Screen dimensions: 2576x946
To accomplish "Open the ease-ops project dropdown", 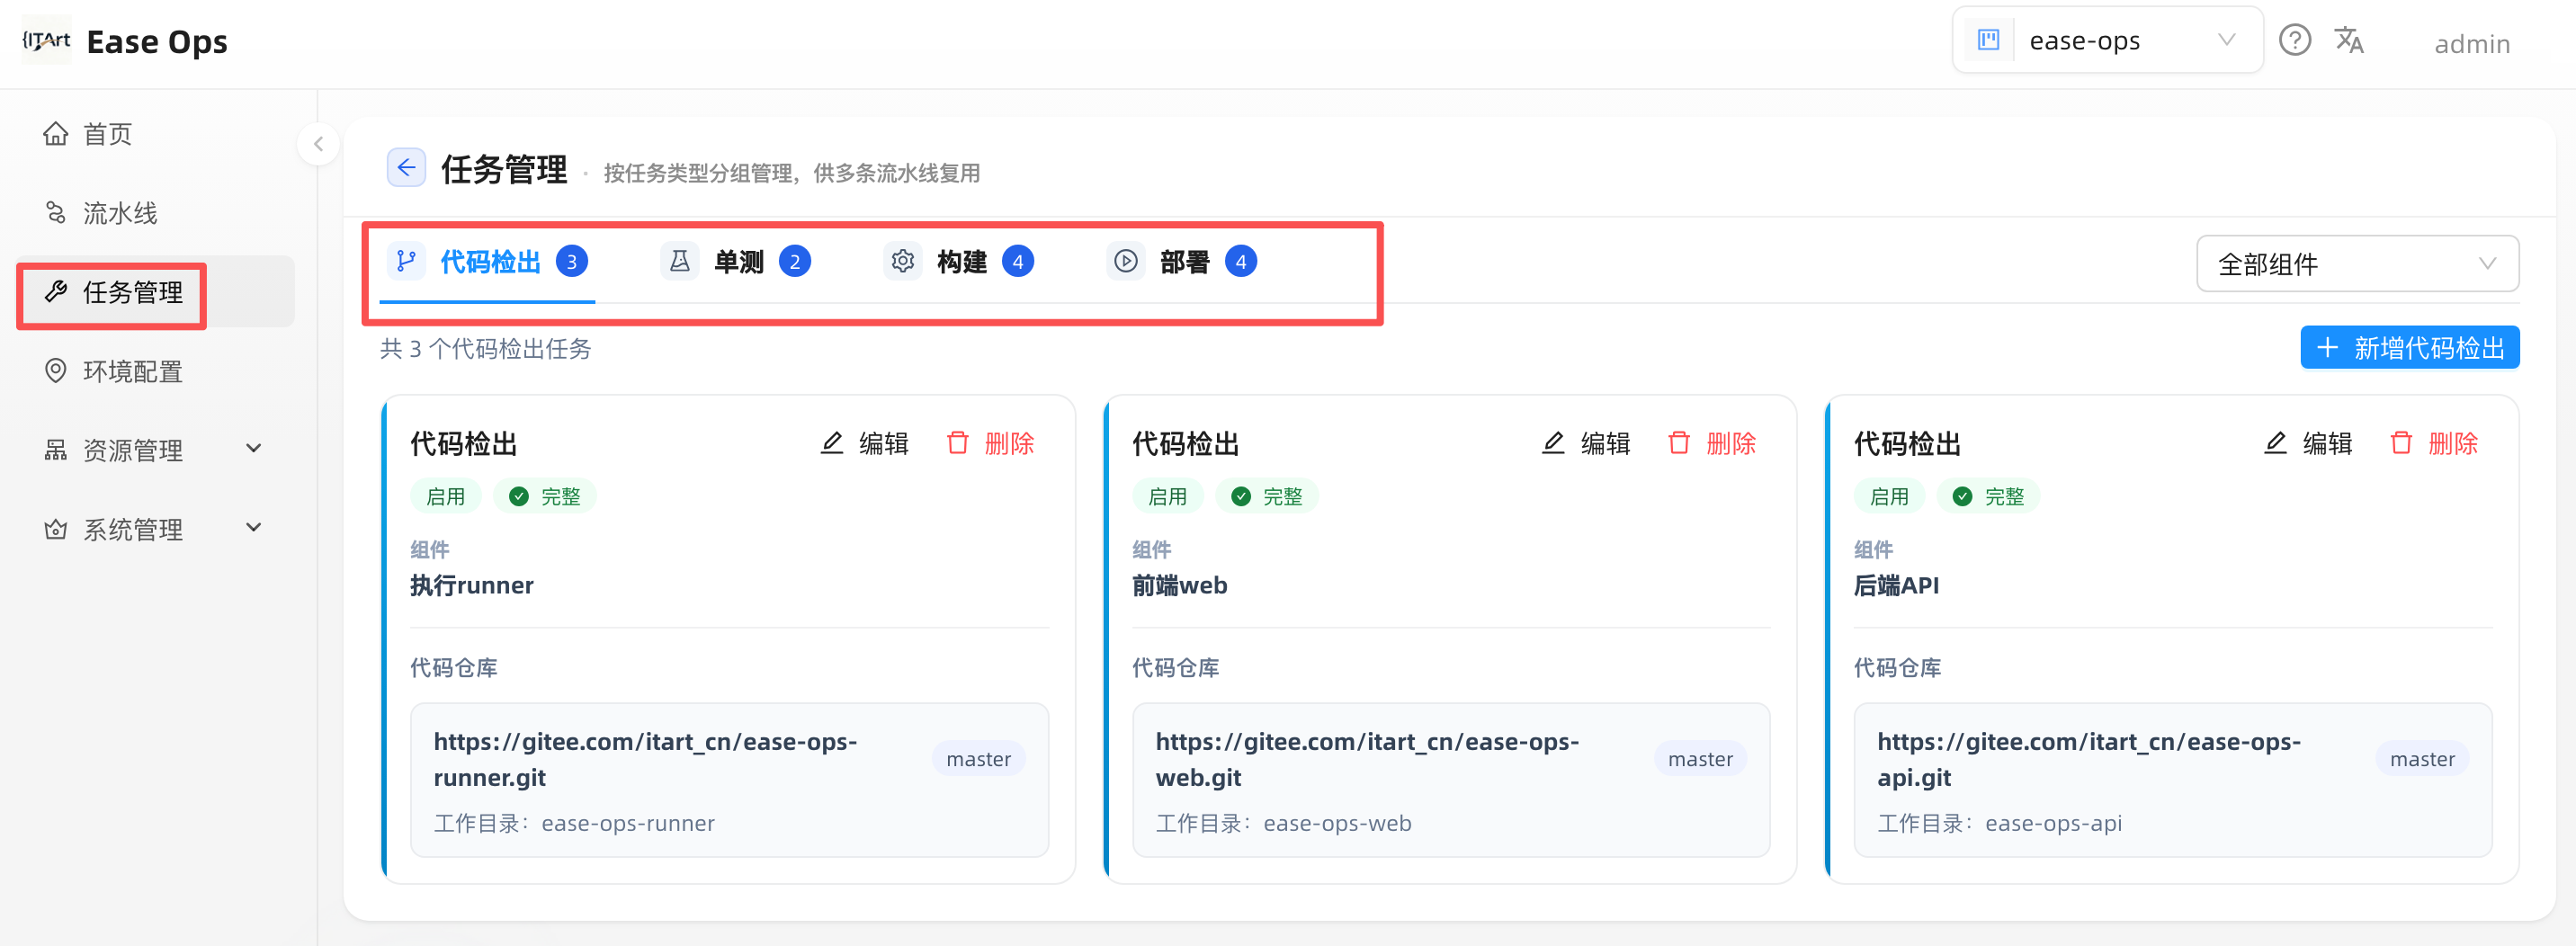I will pos(2107,41).
